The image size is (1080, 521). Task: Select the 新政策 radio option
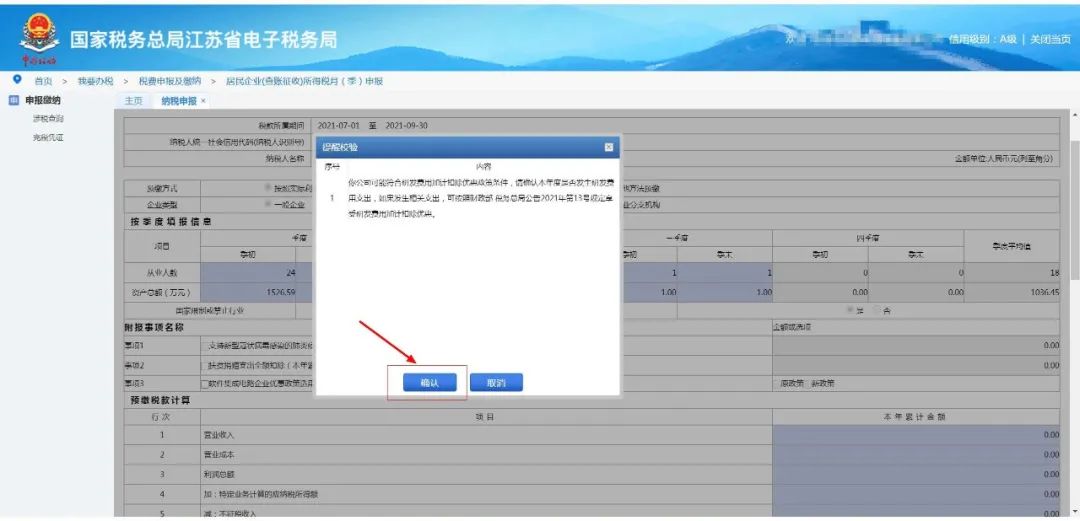(809, 383)
